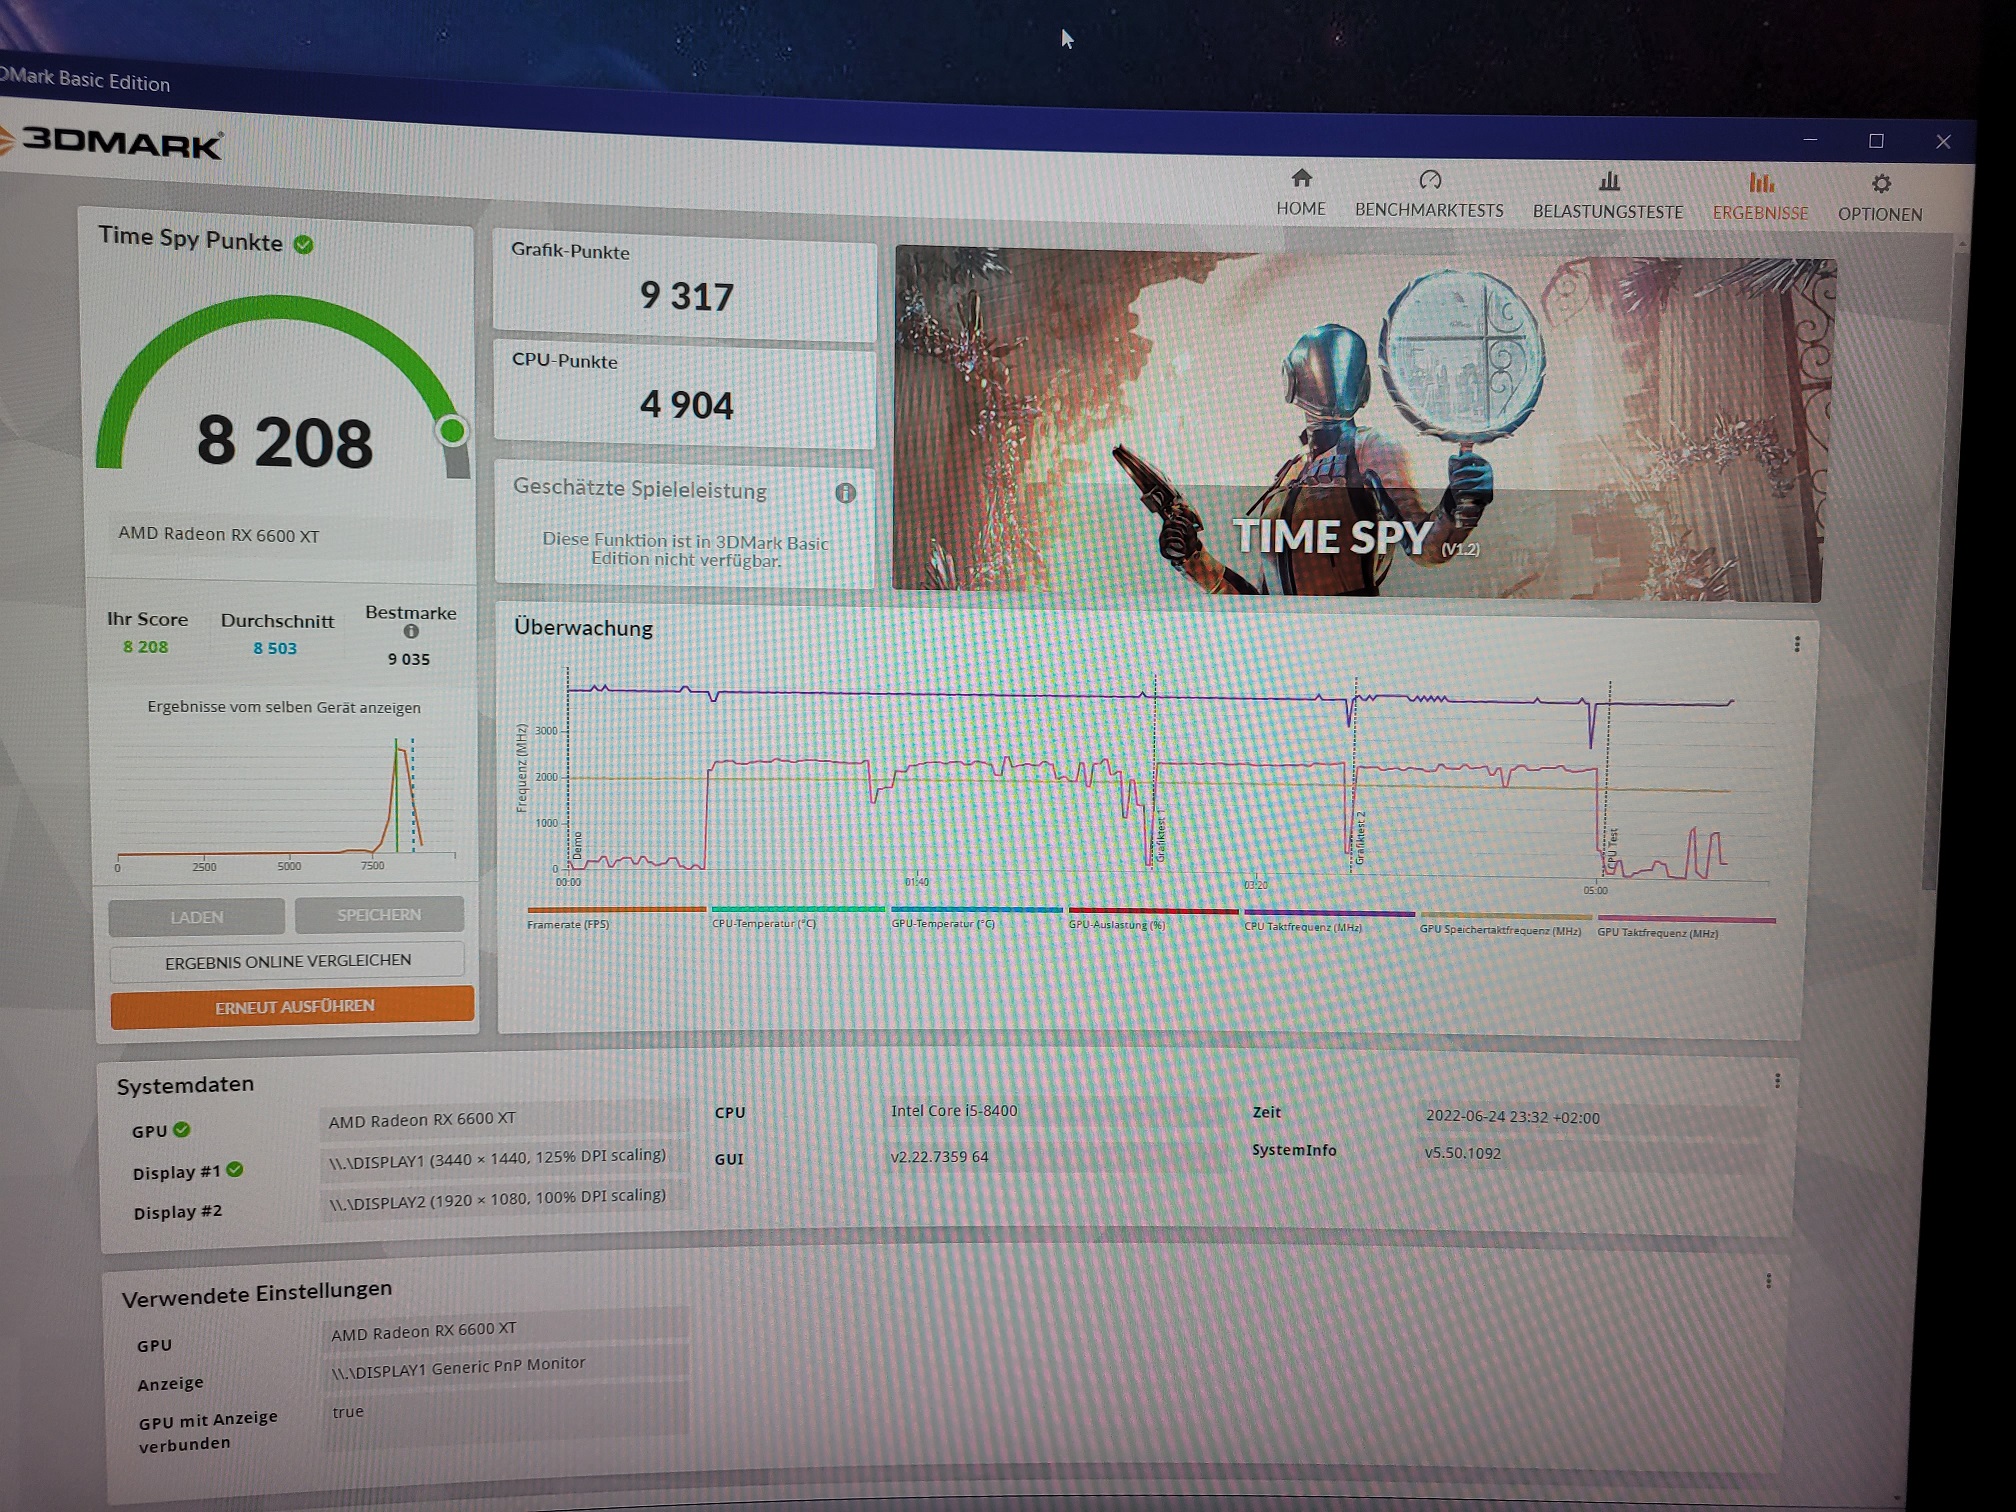Image resolution: width=2016 pixels, height=1512 pixels.
Task: Switch to BENCHMARKTESTS tab
Action: pos(1429,210)
